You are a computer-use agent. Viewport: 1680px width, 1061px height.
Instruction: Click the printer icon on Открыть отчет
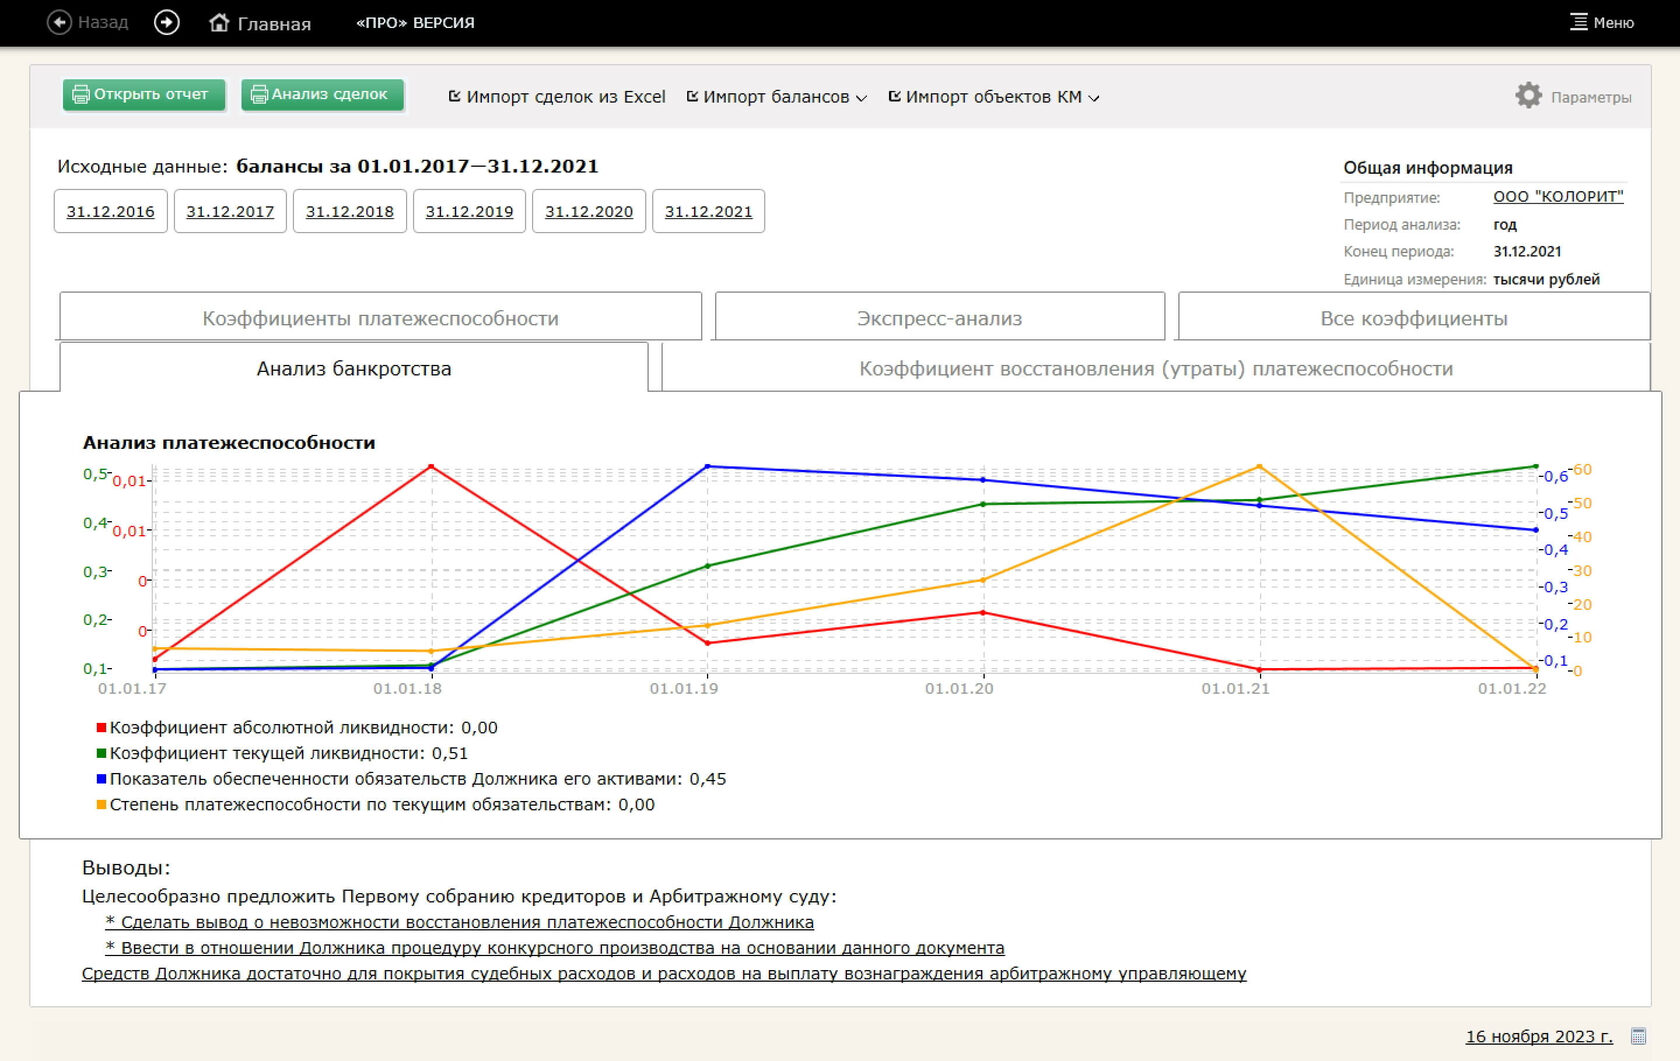pyautogui.click(x=81, y=95)
